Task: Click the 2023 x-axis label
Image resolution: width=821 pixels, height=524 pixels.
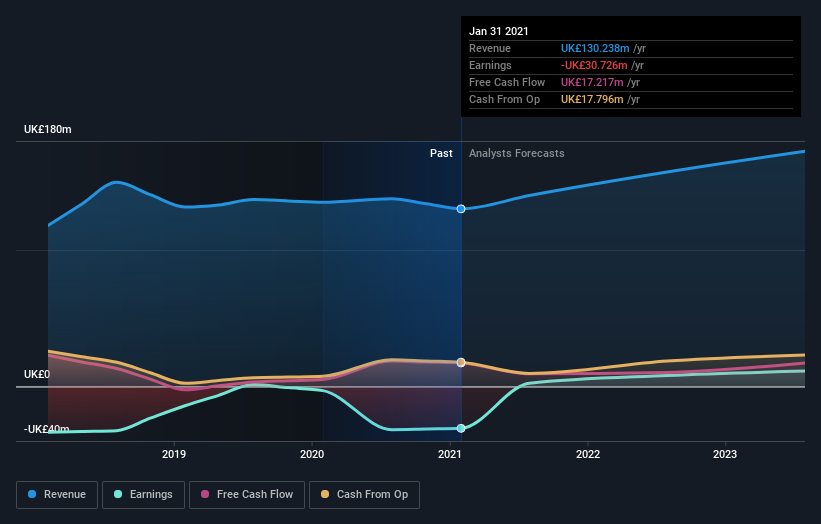Action: click(x=725, y=454)
